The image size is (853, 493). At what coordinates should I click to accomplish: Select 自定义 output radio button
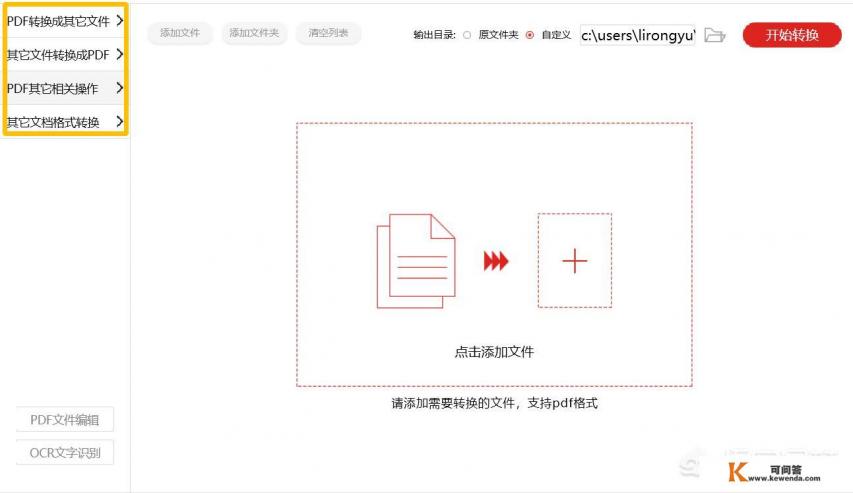tap(529, 35)
